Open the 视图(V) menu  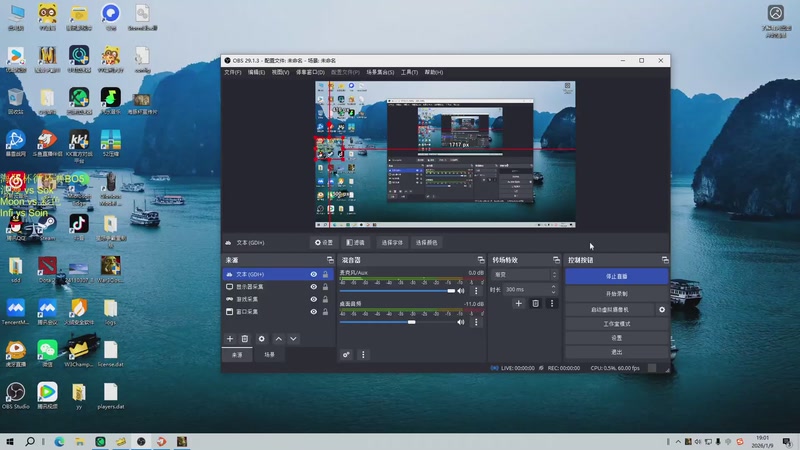tap(280, 72)
